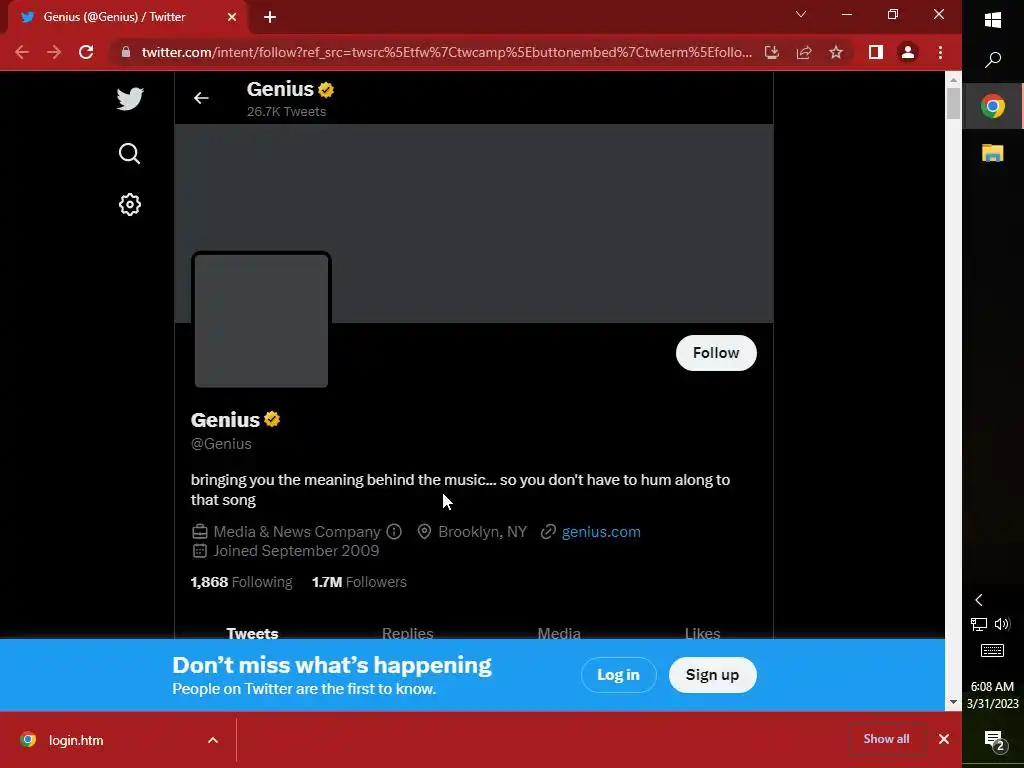Open the Settings gear in Twitter sidebar

[130, 204]
